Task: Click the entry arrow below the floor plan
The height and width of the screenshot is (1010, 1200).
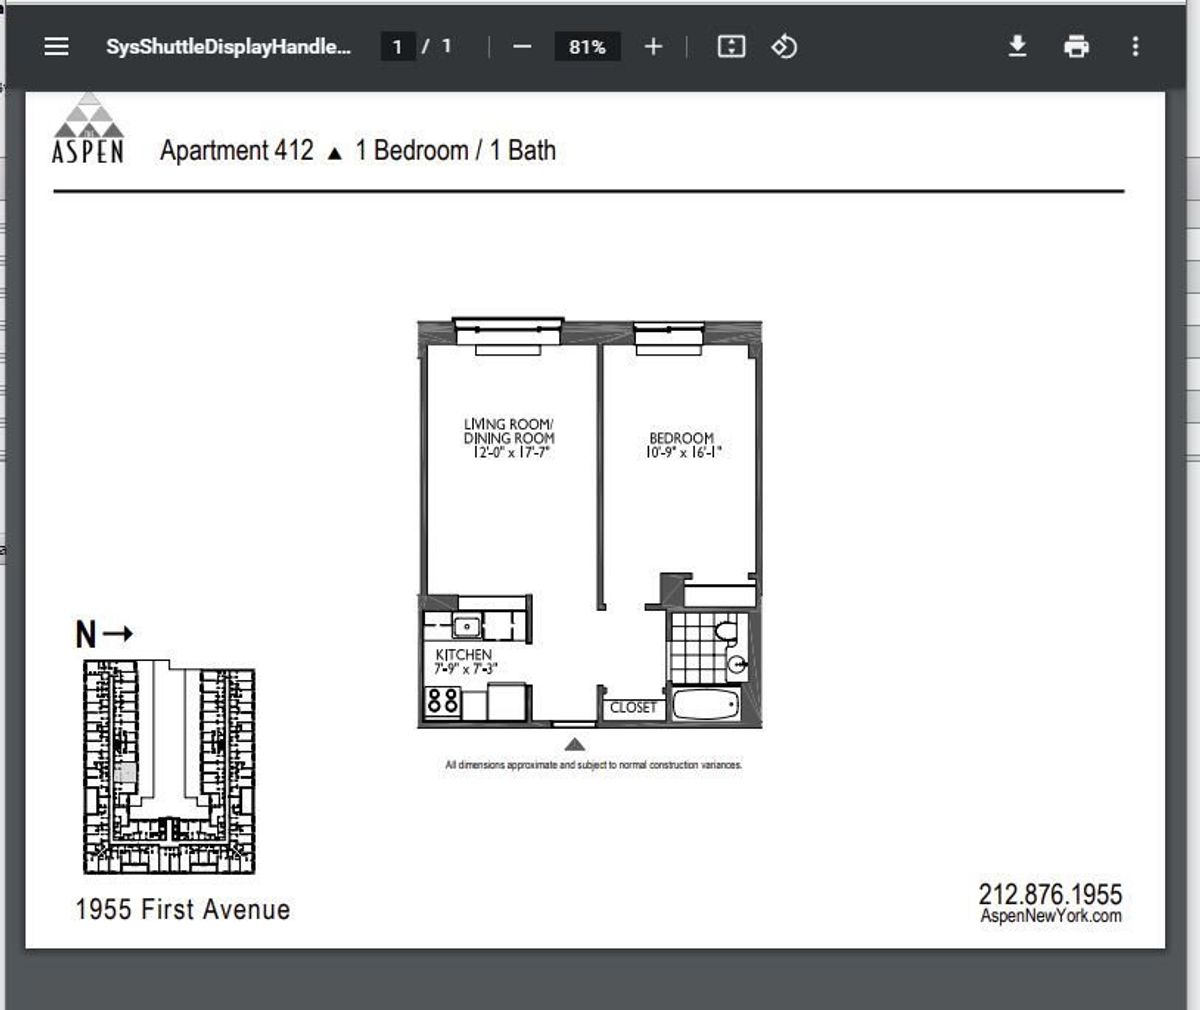Action: pyautogui.click(x=575, y=744)
